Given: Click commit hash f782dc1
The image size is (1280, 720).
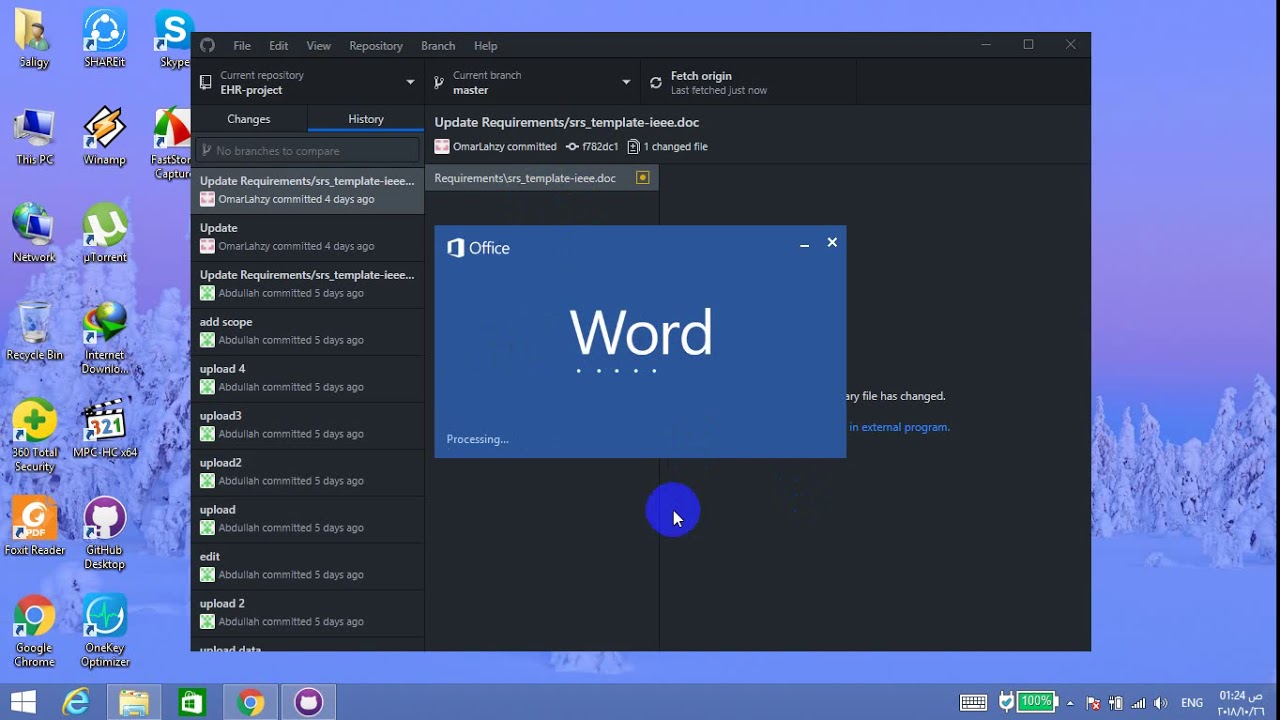Looking at the screenshot, I should point(601,147).
